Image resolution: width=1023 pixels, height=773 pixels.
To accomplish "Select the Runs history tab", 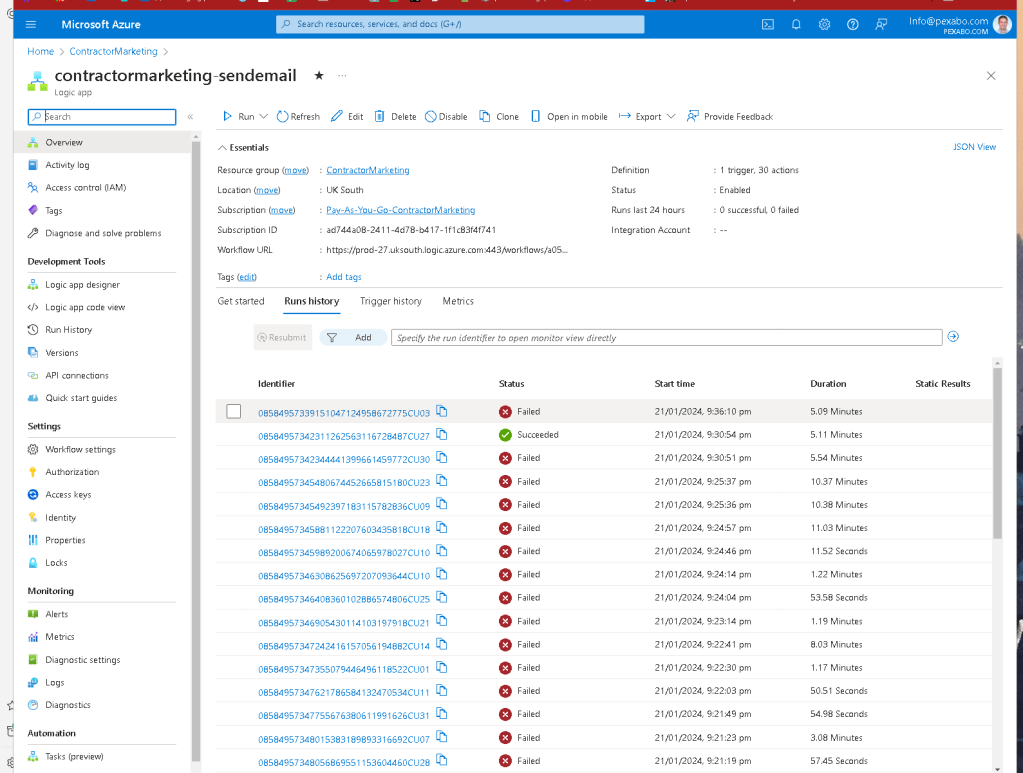I will point(312,301).
